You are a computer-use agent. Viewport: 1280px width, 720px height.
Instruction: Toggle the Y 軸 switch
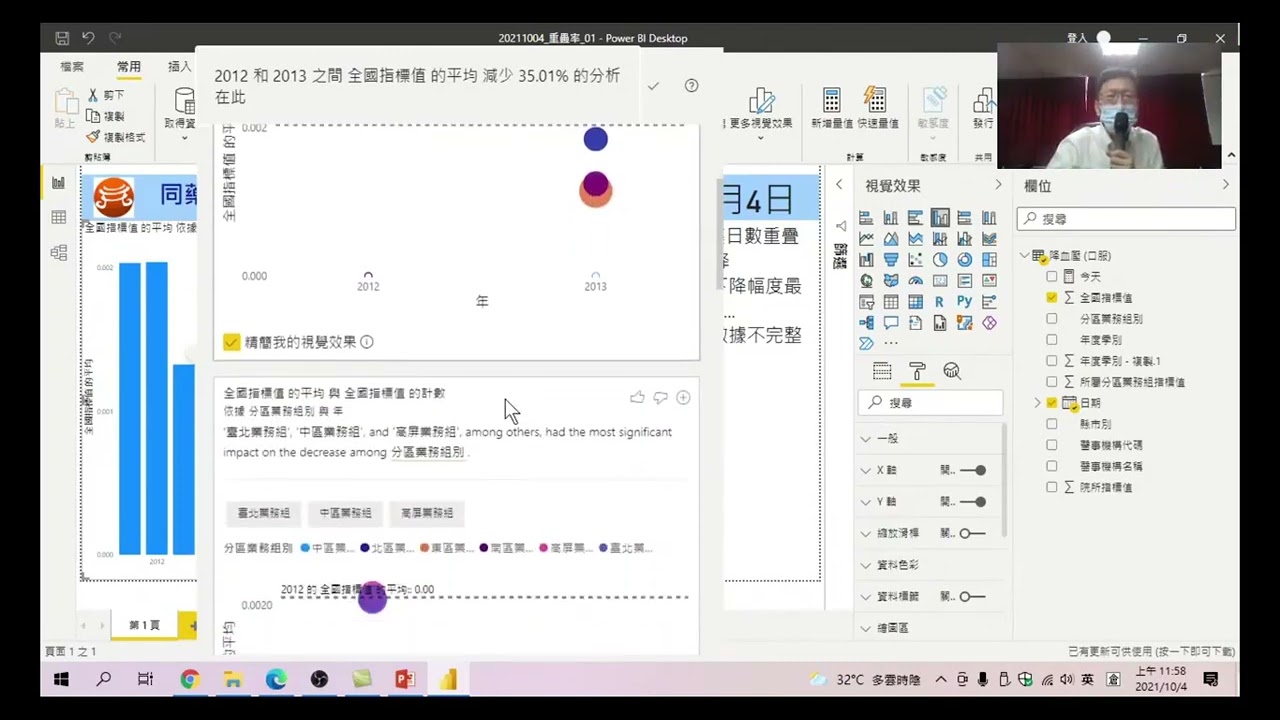(973, 502)
